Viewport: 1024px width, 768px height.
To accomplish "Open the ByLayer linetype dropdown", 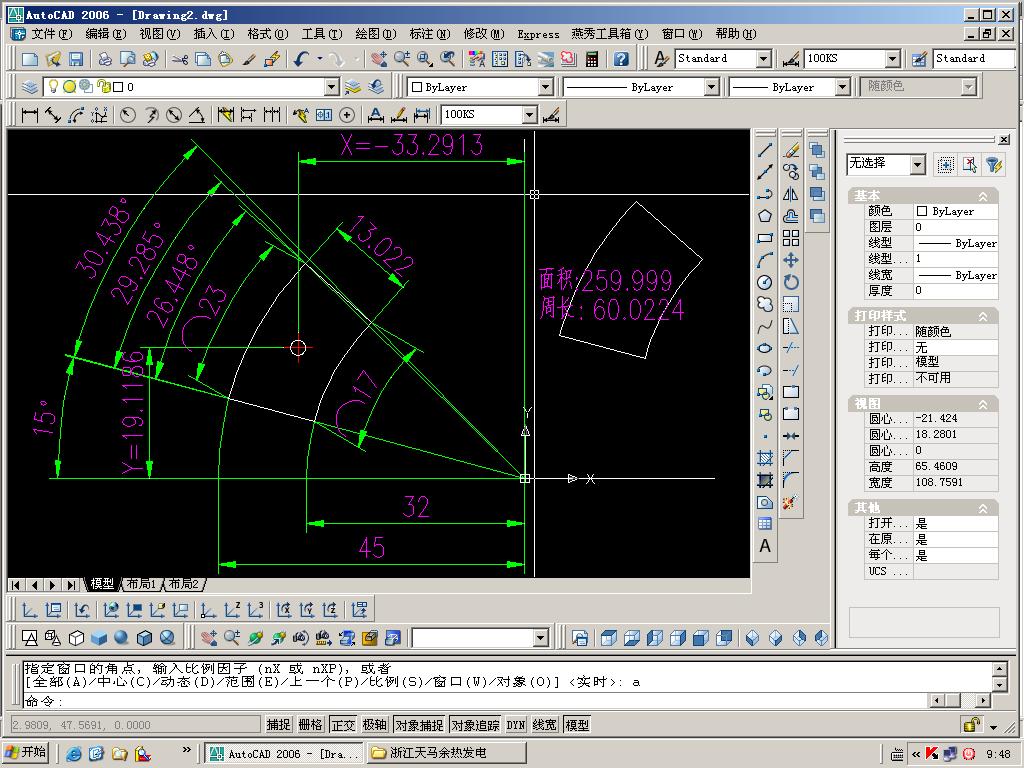I will [712, 87].
